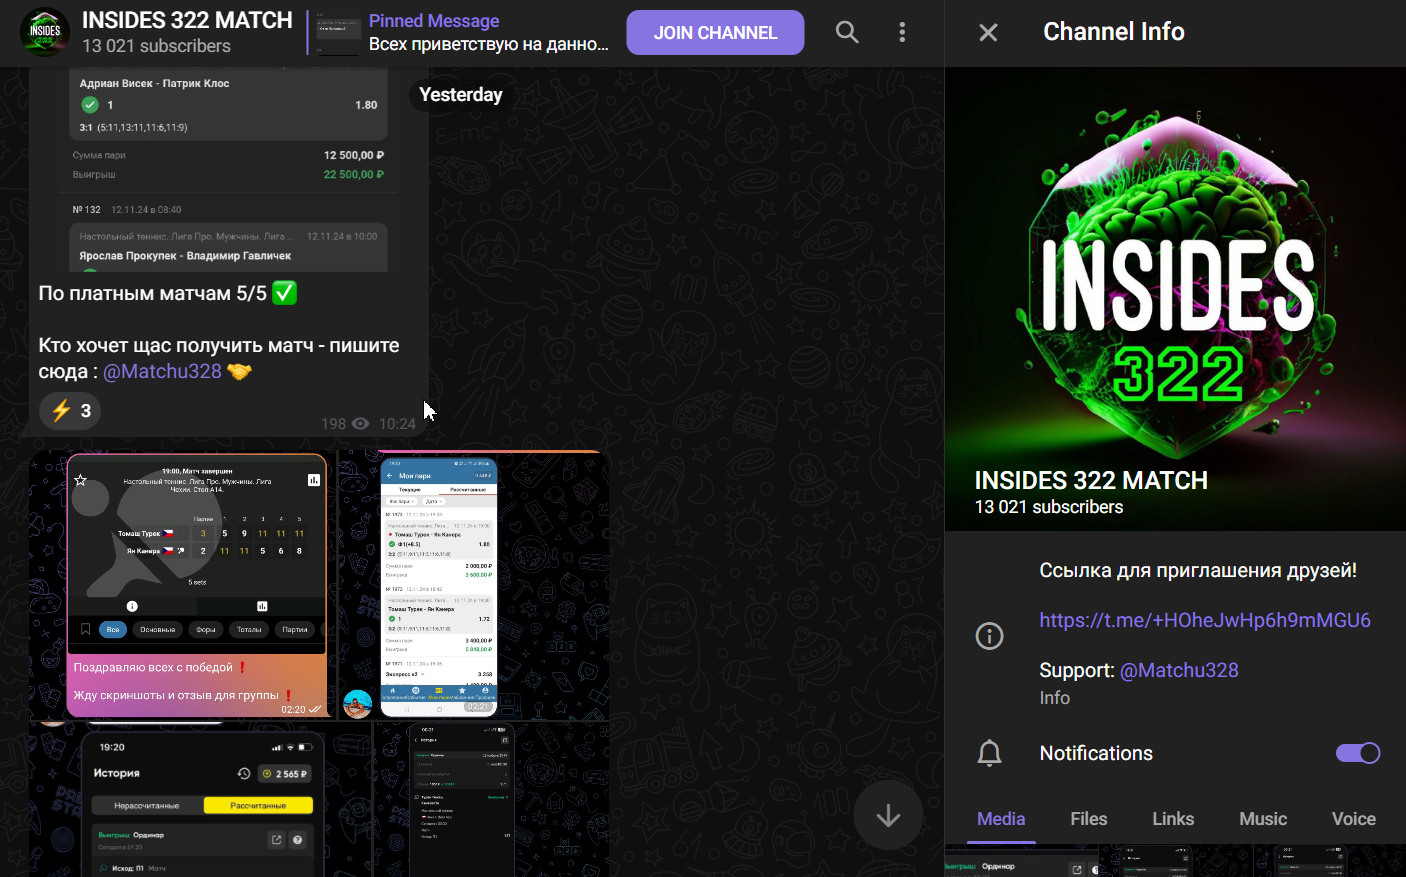Screen dimensions: 1406x877
Task: Open the t.me invite link
Action: (x=1205, y=620)
